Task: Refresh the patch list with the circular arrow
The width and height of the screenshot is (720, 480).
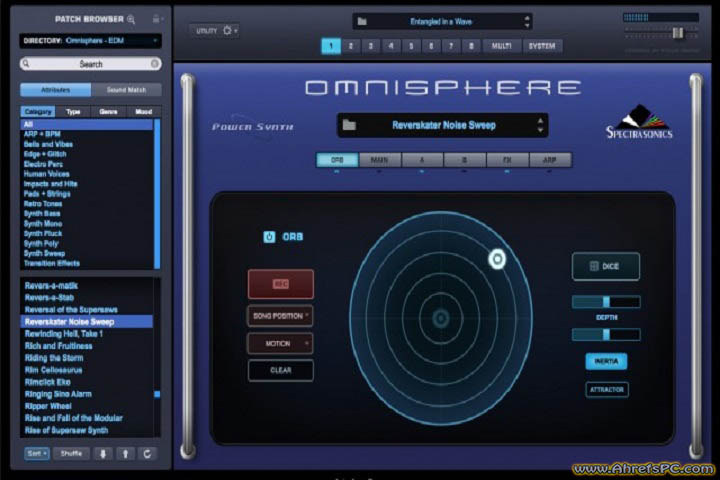Action: click(x=147, y=454)
